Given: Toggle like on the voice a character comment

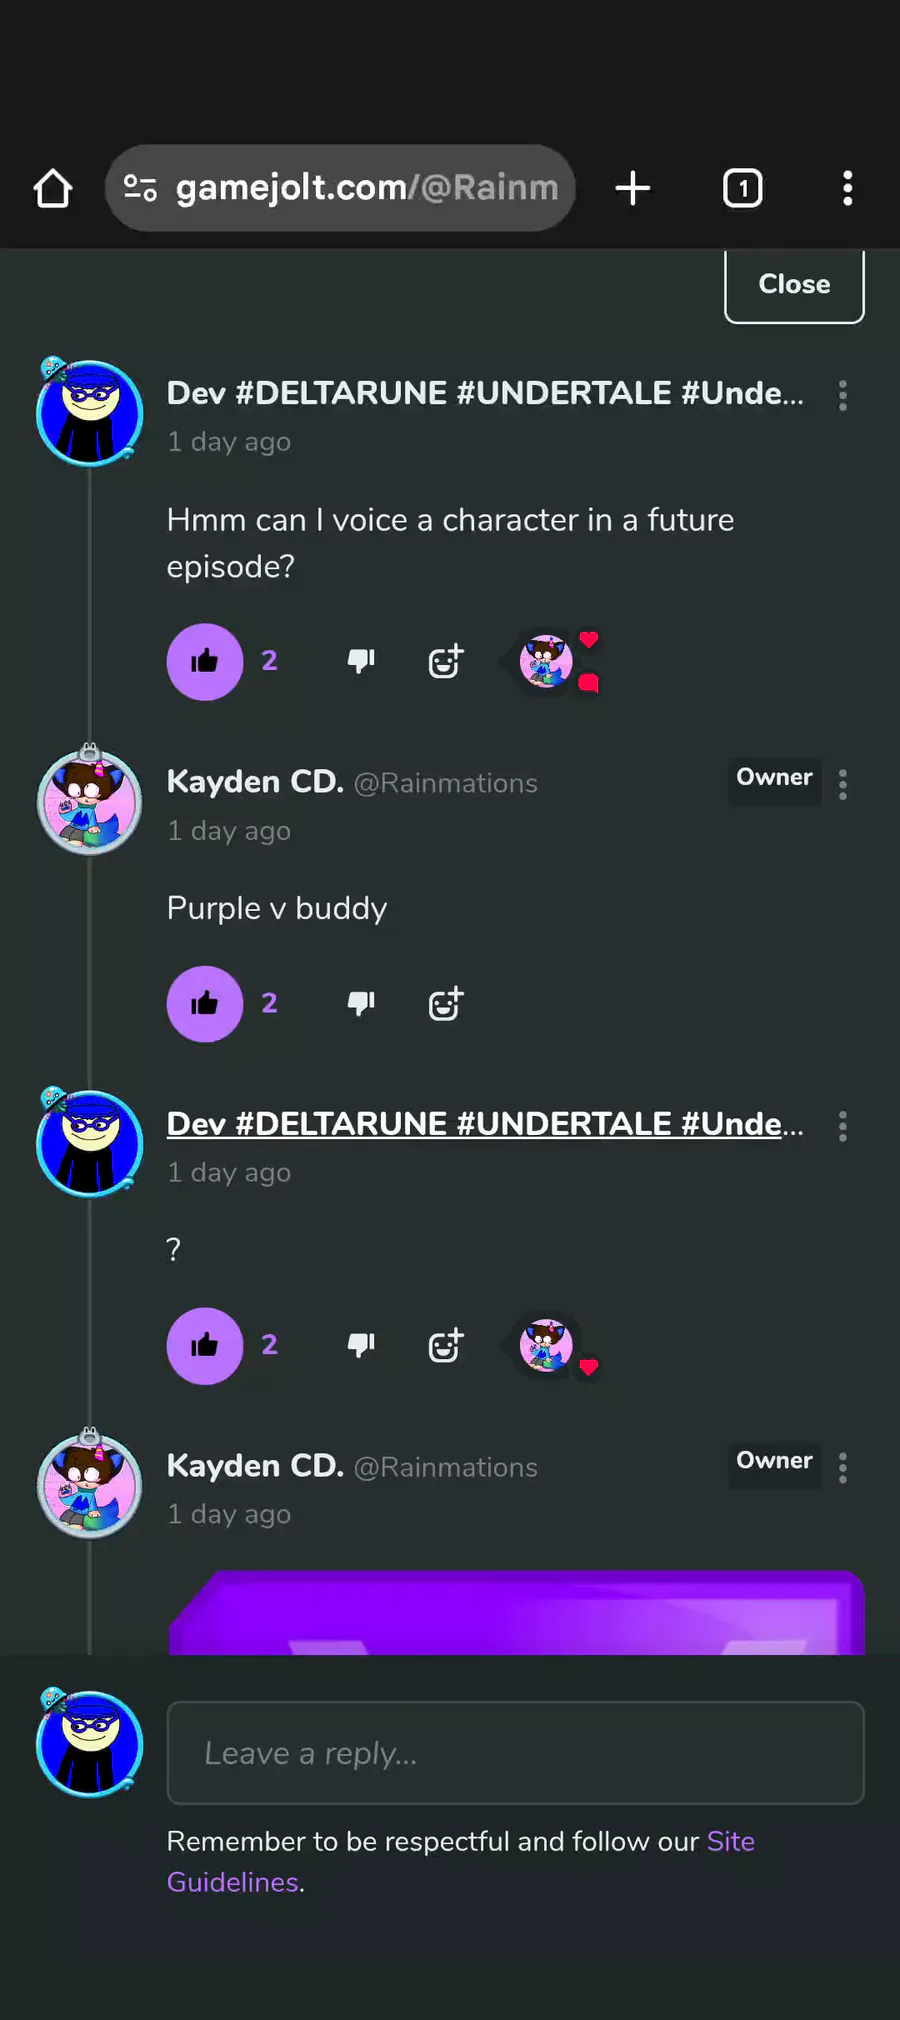Looking at the screenshot, I should 205,662.
